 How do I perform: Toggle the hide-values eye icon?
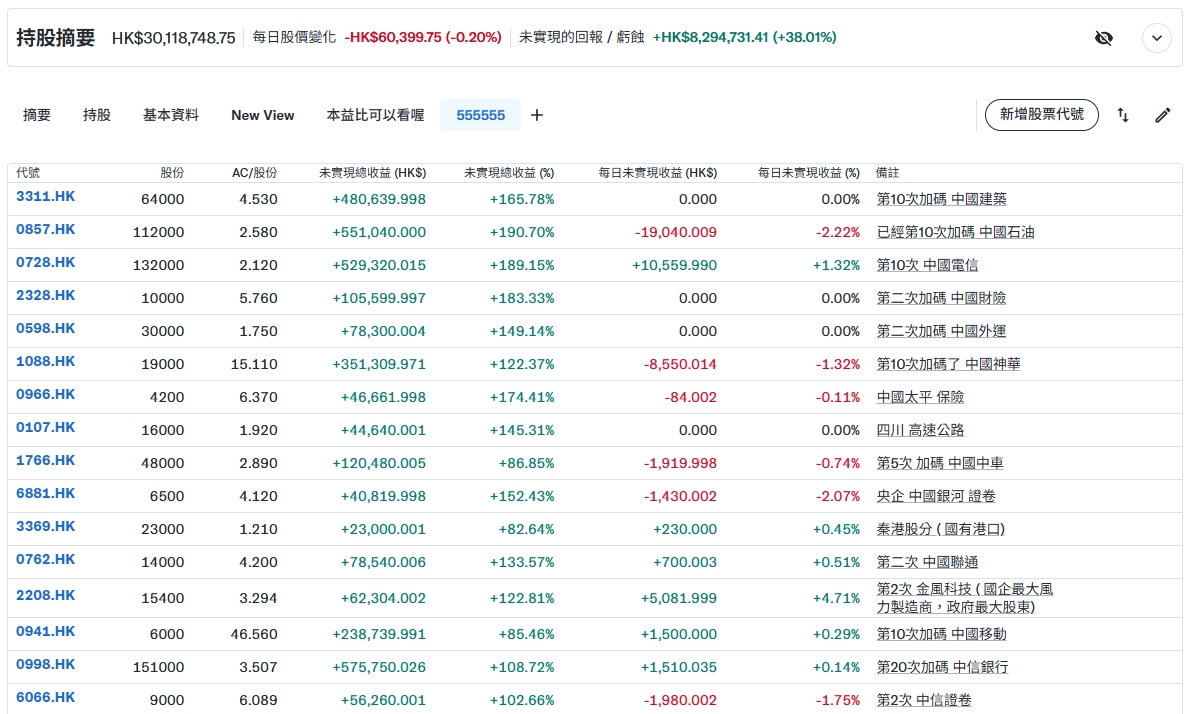click(1104, 38)
